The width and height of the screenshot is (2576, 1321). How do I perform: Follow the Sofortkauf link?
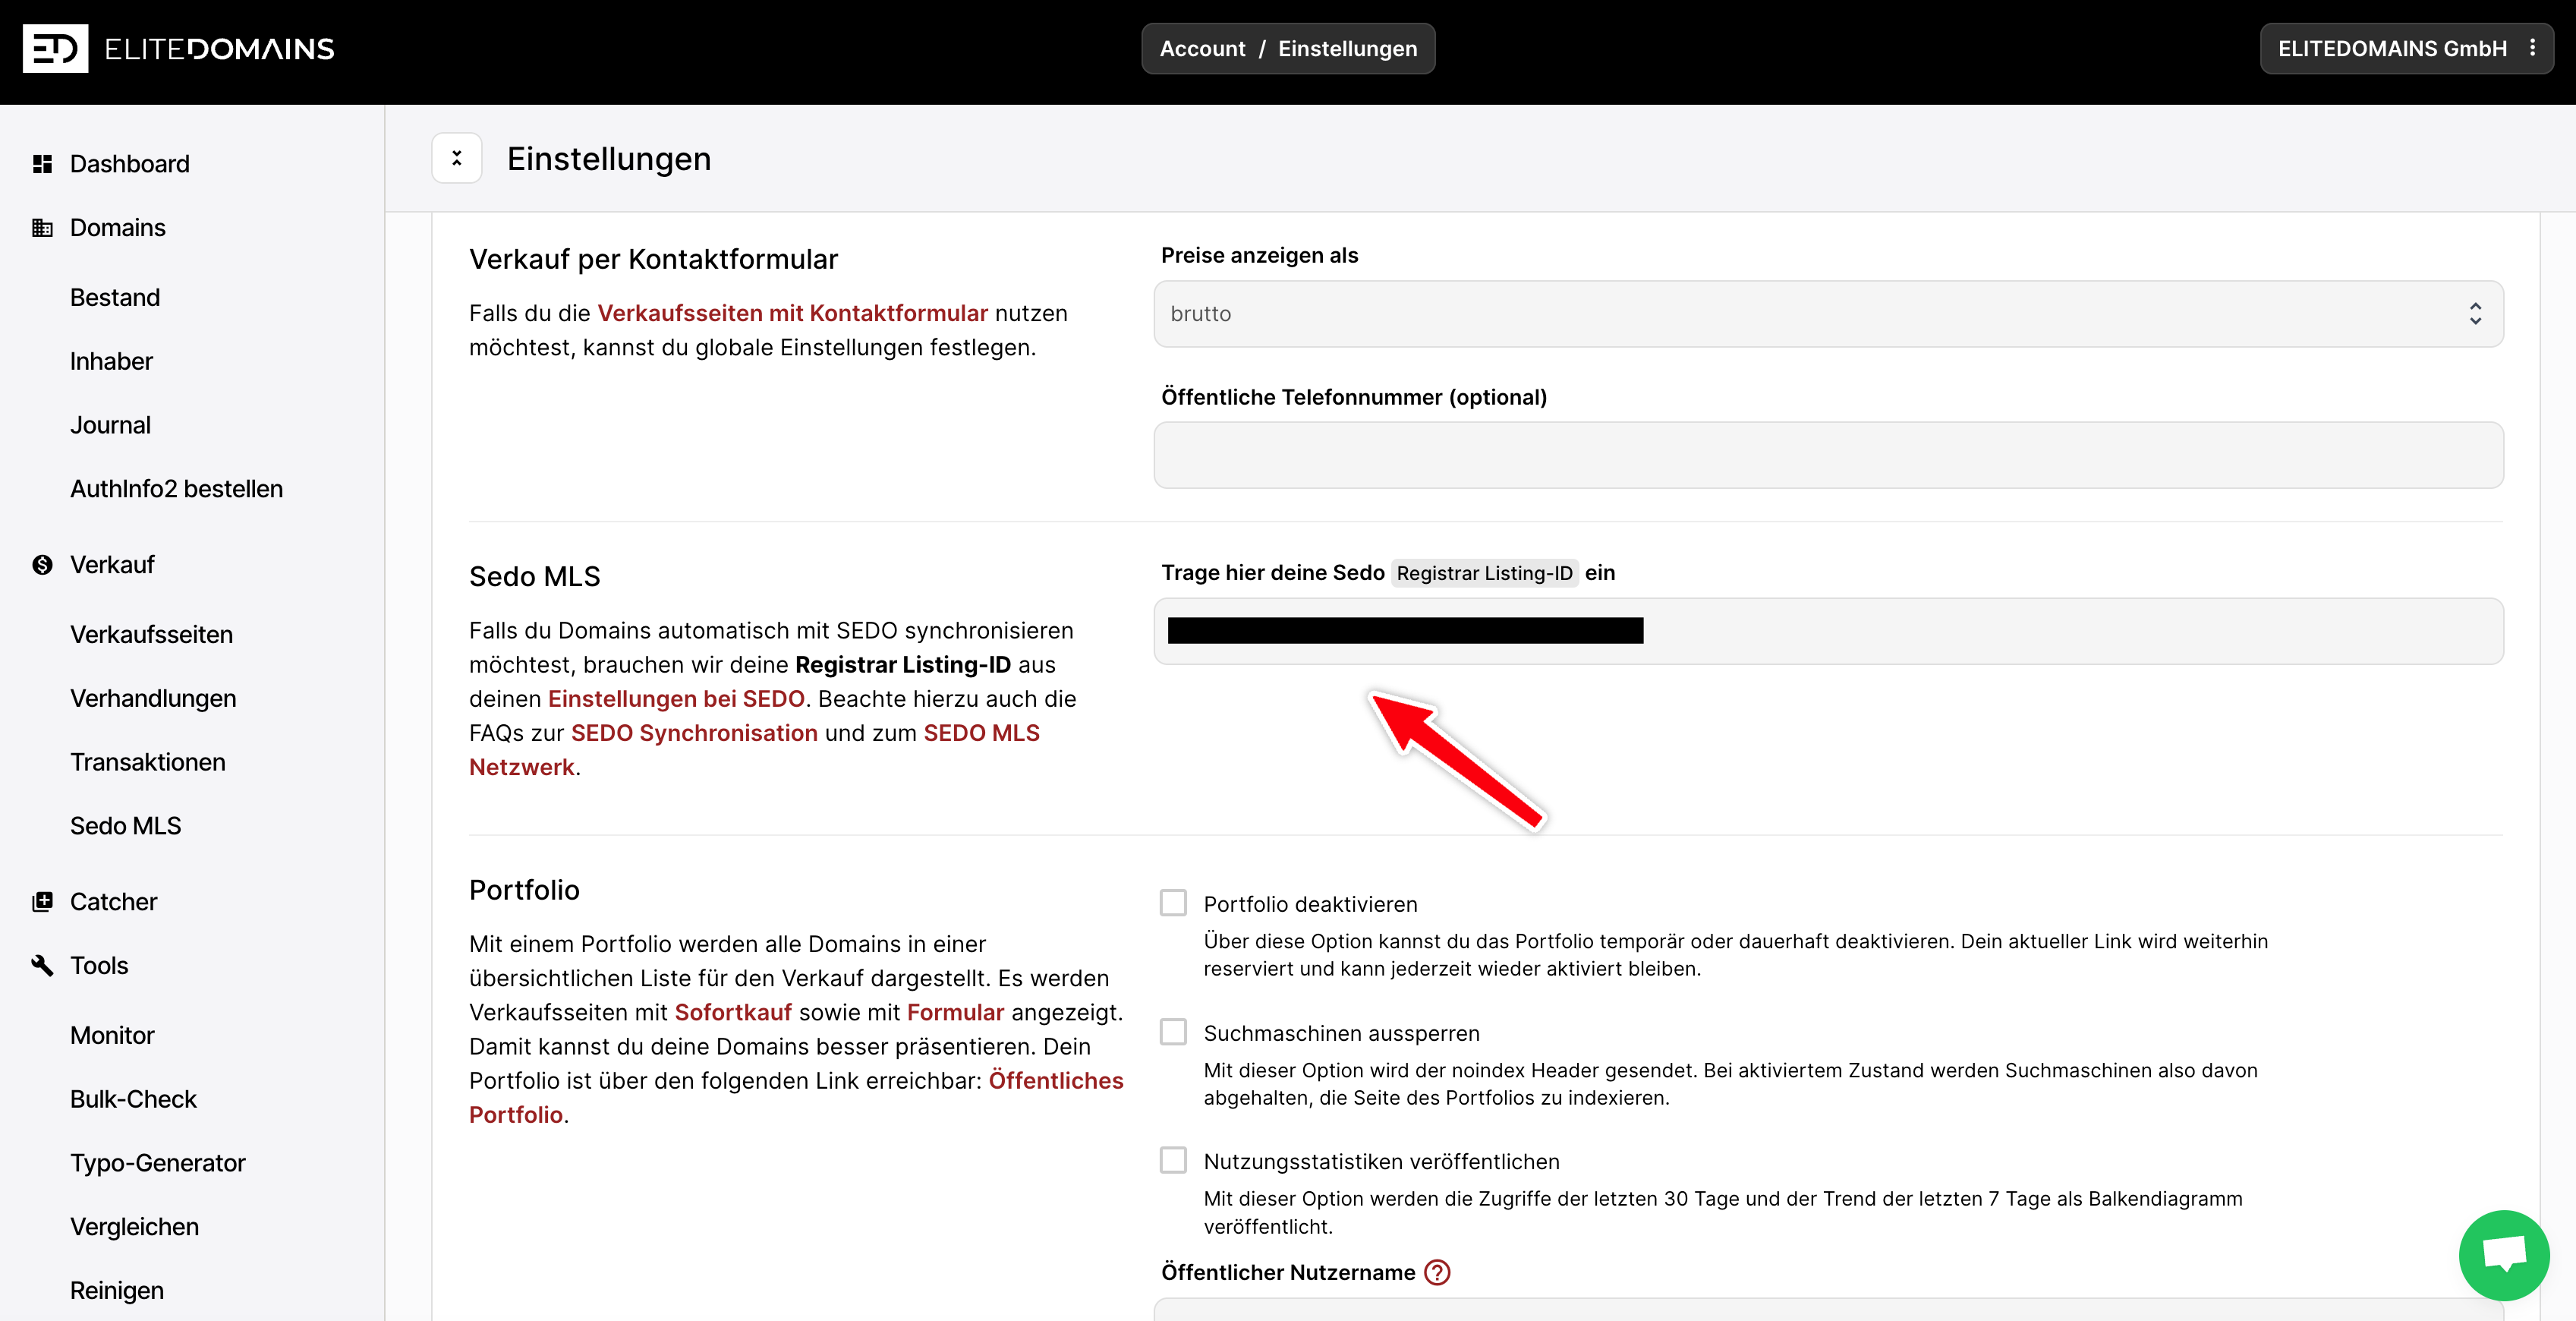pos(733,1013)
